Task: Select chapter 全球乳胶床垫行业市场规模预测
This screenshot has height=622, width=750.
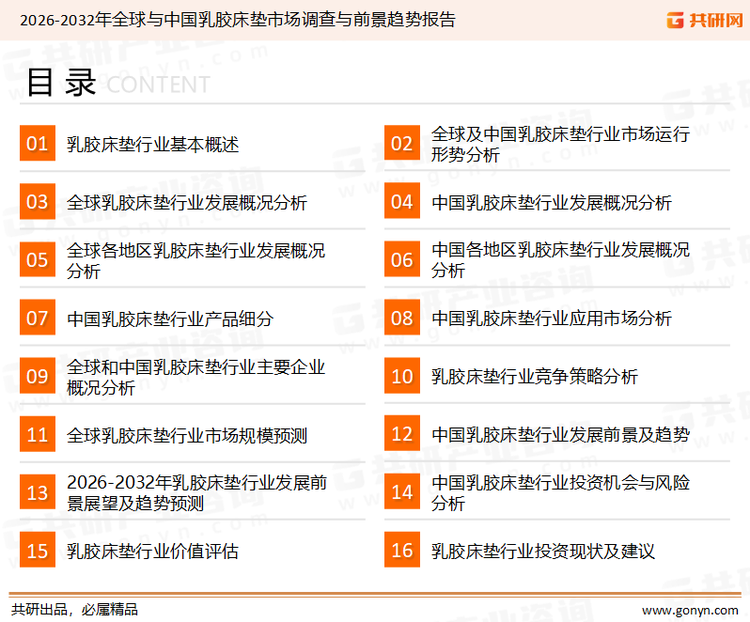Action: click(187, 435)
